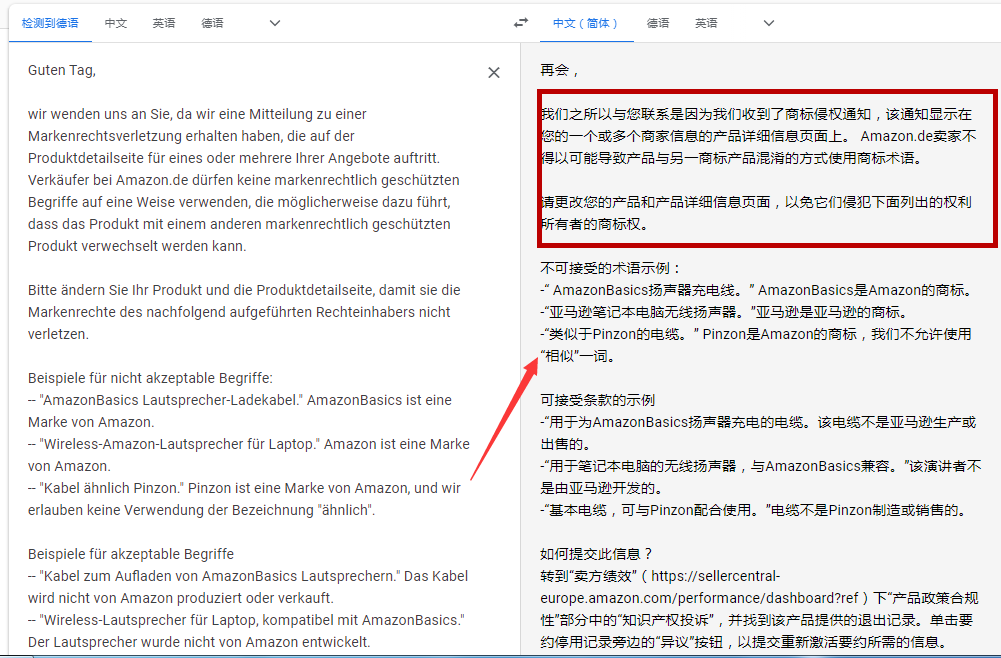Screen dimensions: 1001x658
Task: Click the greeting line "Guten Tag"
Action: 60,70
